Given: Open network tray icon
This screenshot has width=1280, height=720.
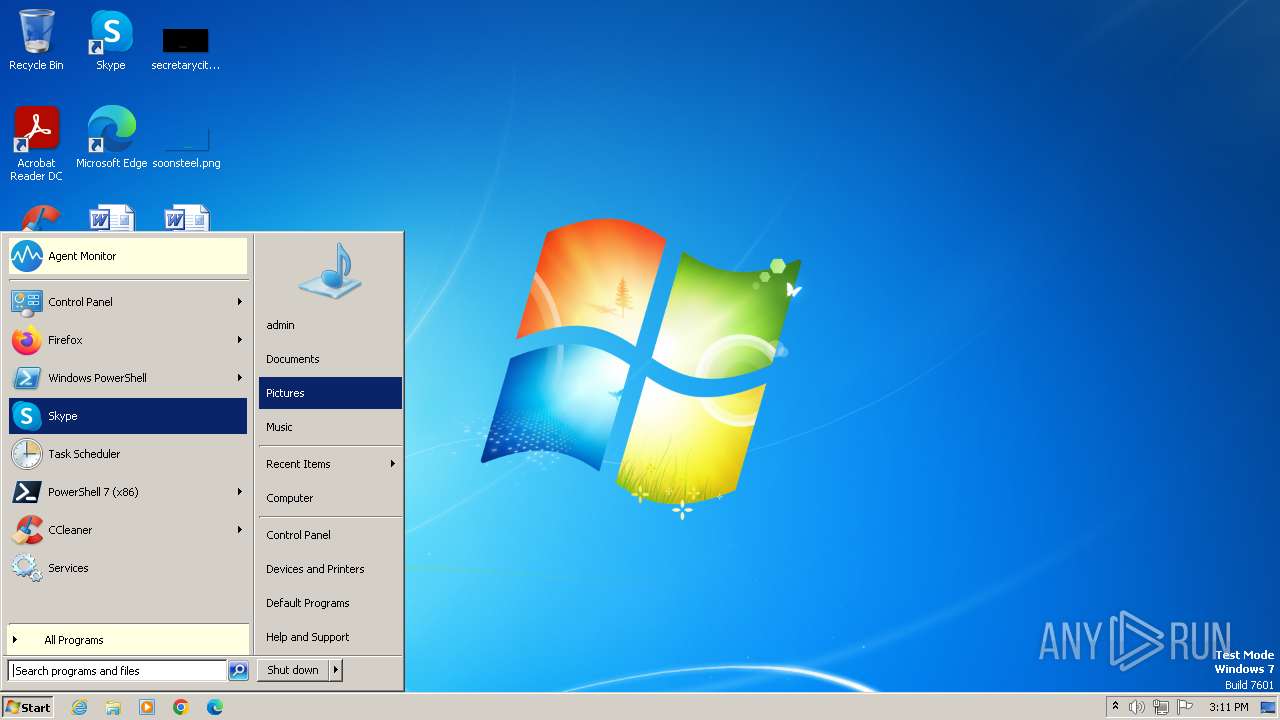Looking at the screenshot, I should (1161, 707).
